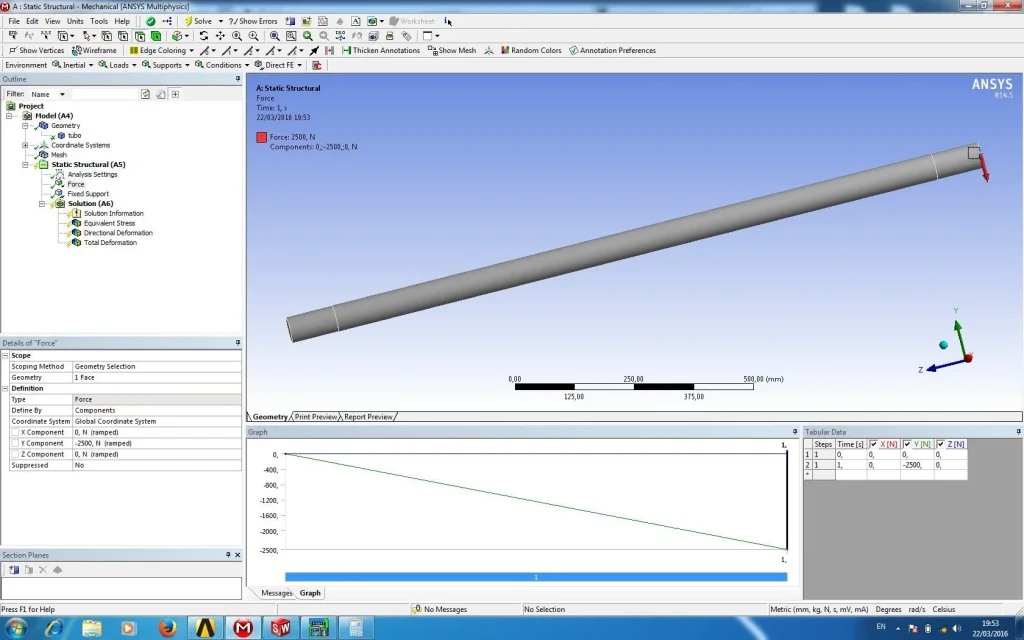Screen dimensions: 1024x640
Task: Open the Units menu
Action: [x=75, y=21]
